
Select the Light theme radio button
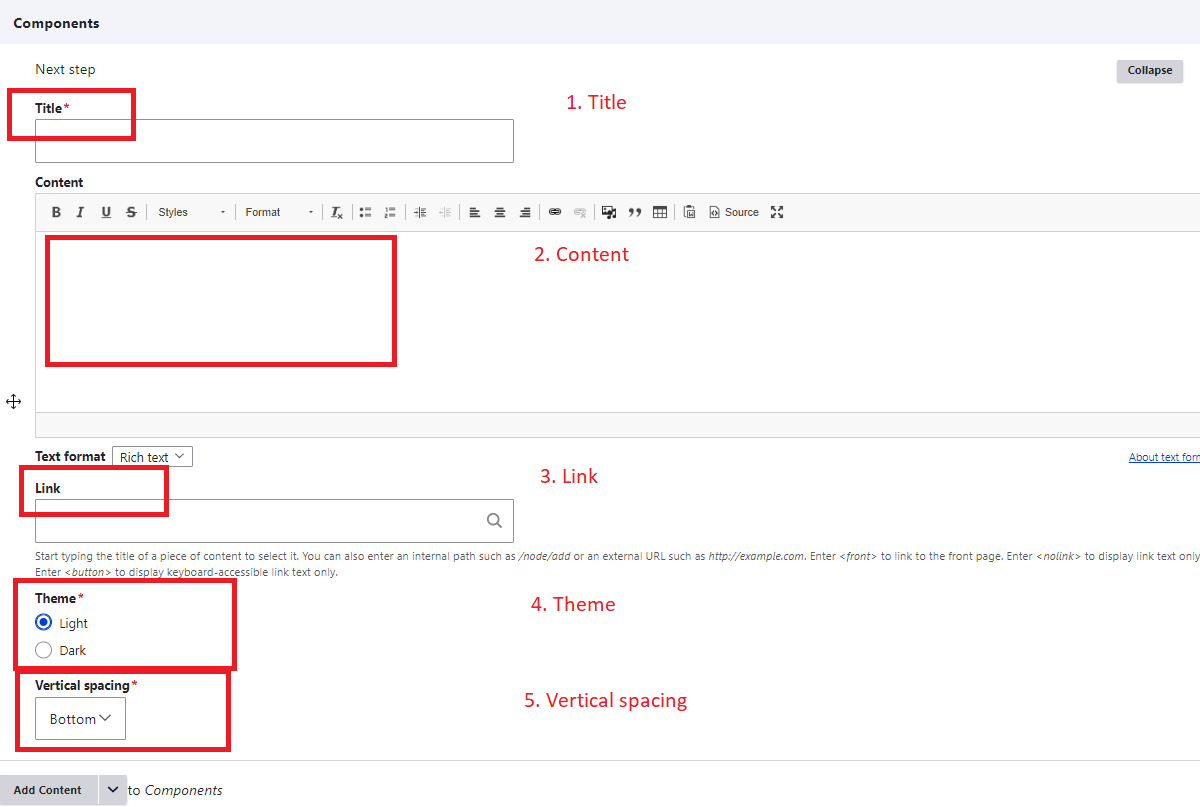[44, 623]
